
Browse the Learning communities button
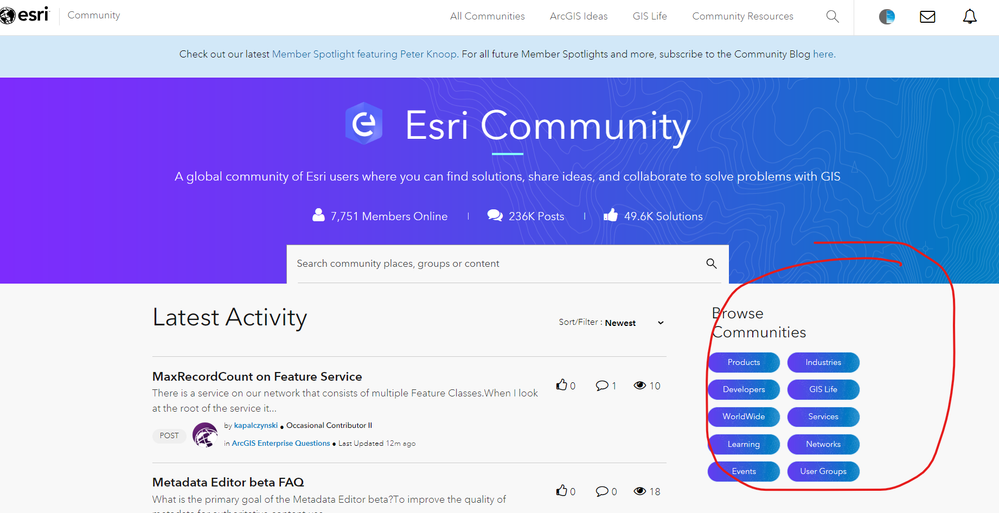[744, 444]
